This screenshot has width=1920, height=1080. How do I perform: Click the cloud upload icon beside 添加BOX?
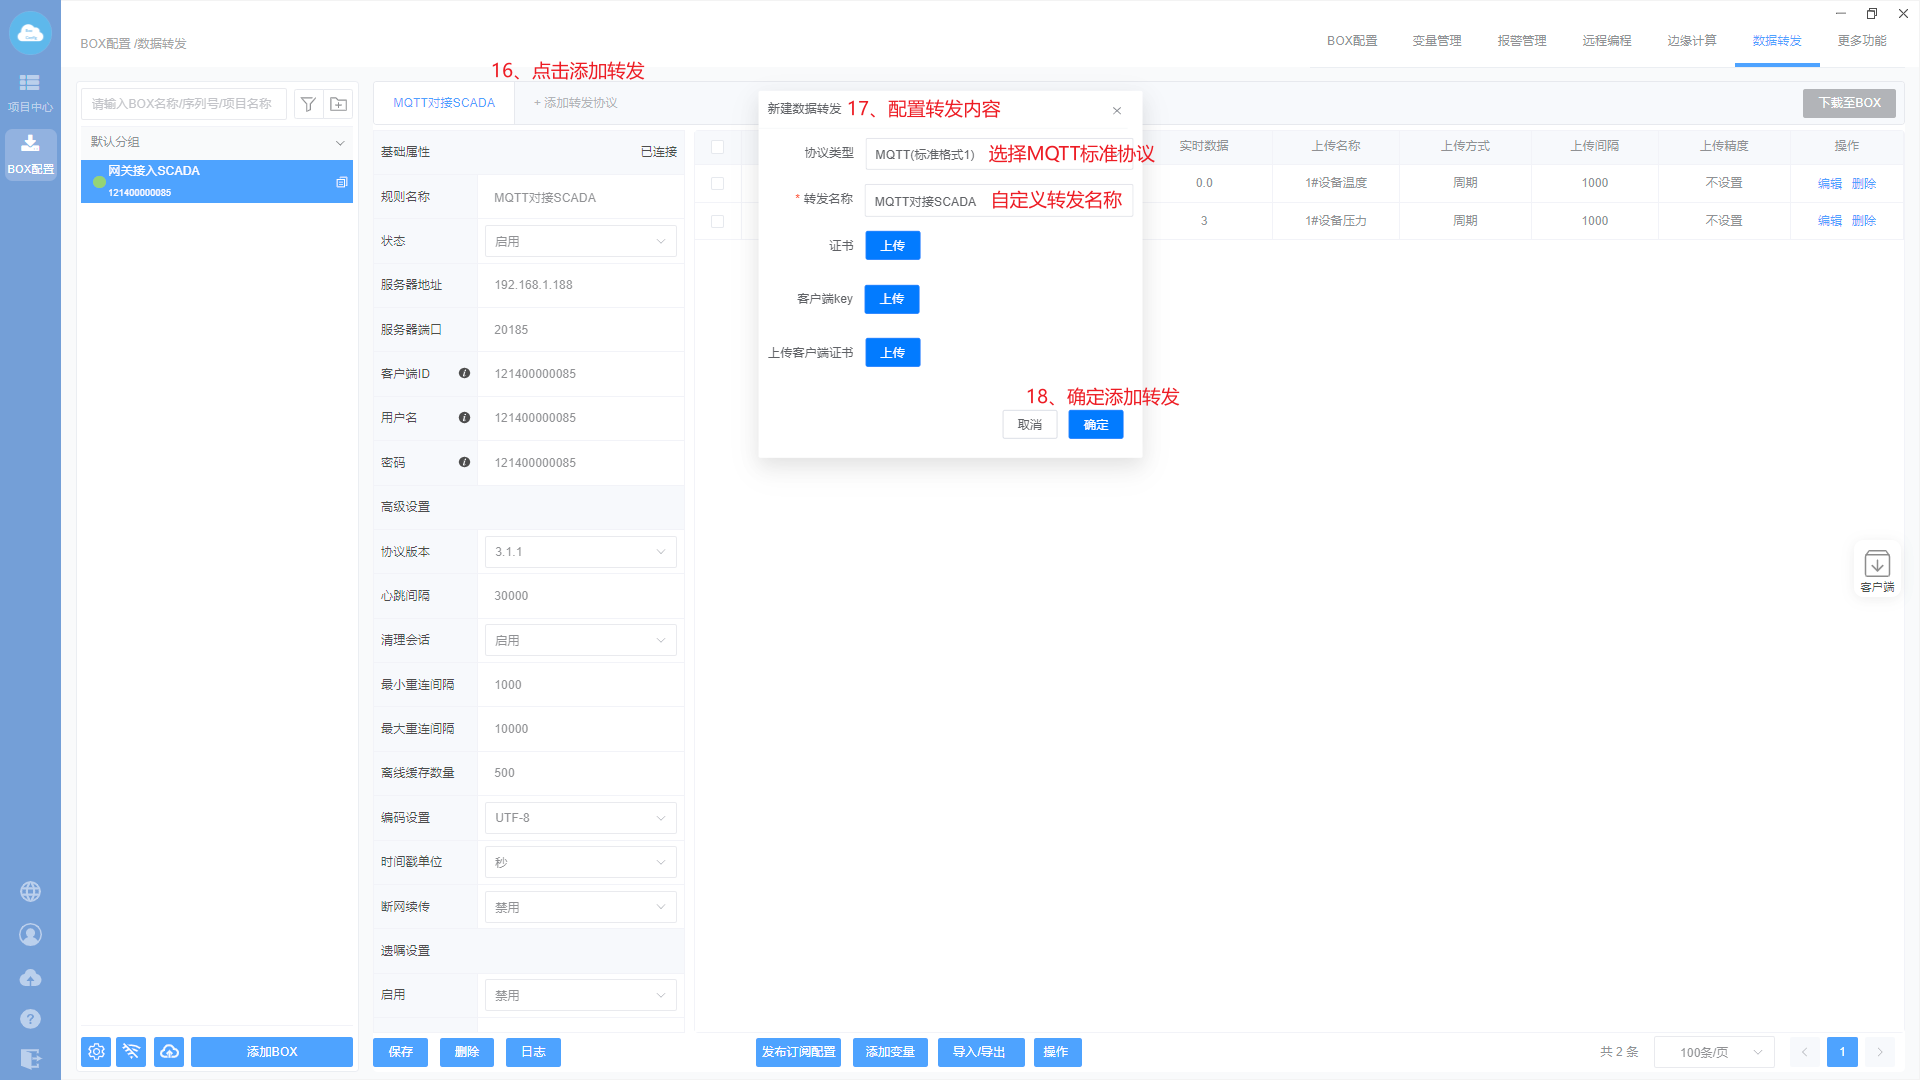tap(169, 1052)
